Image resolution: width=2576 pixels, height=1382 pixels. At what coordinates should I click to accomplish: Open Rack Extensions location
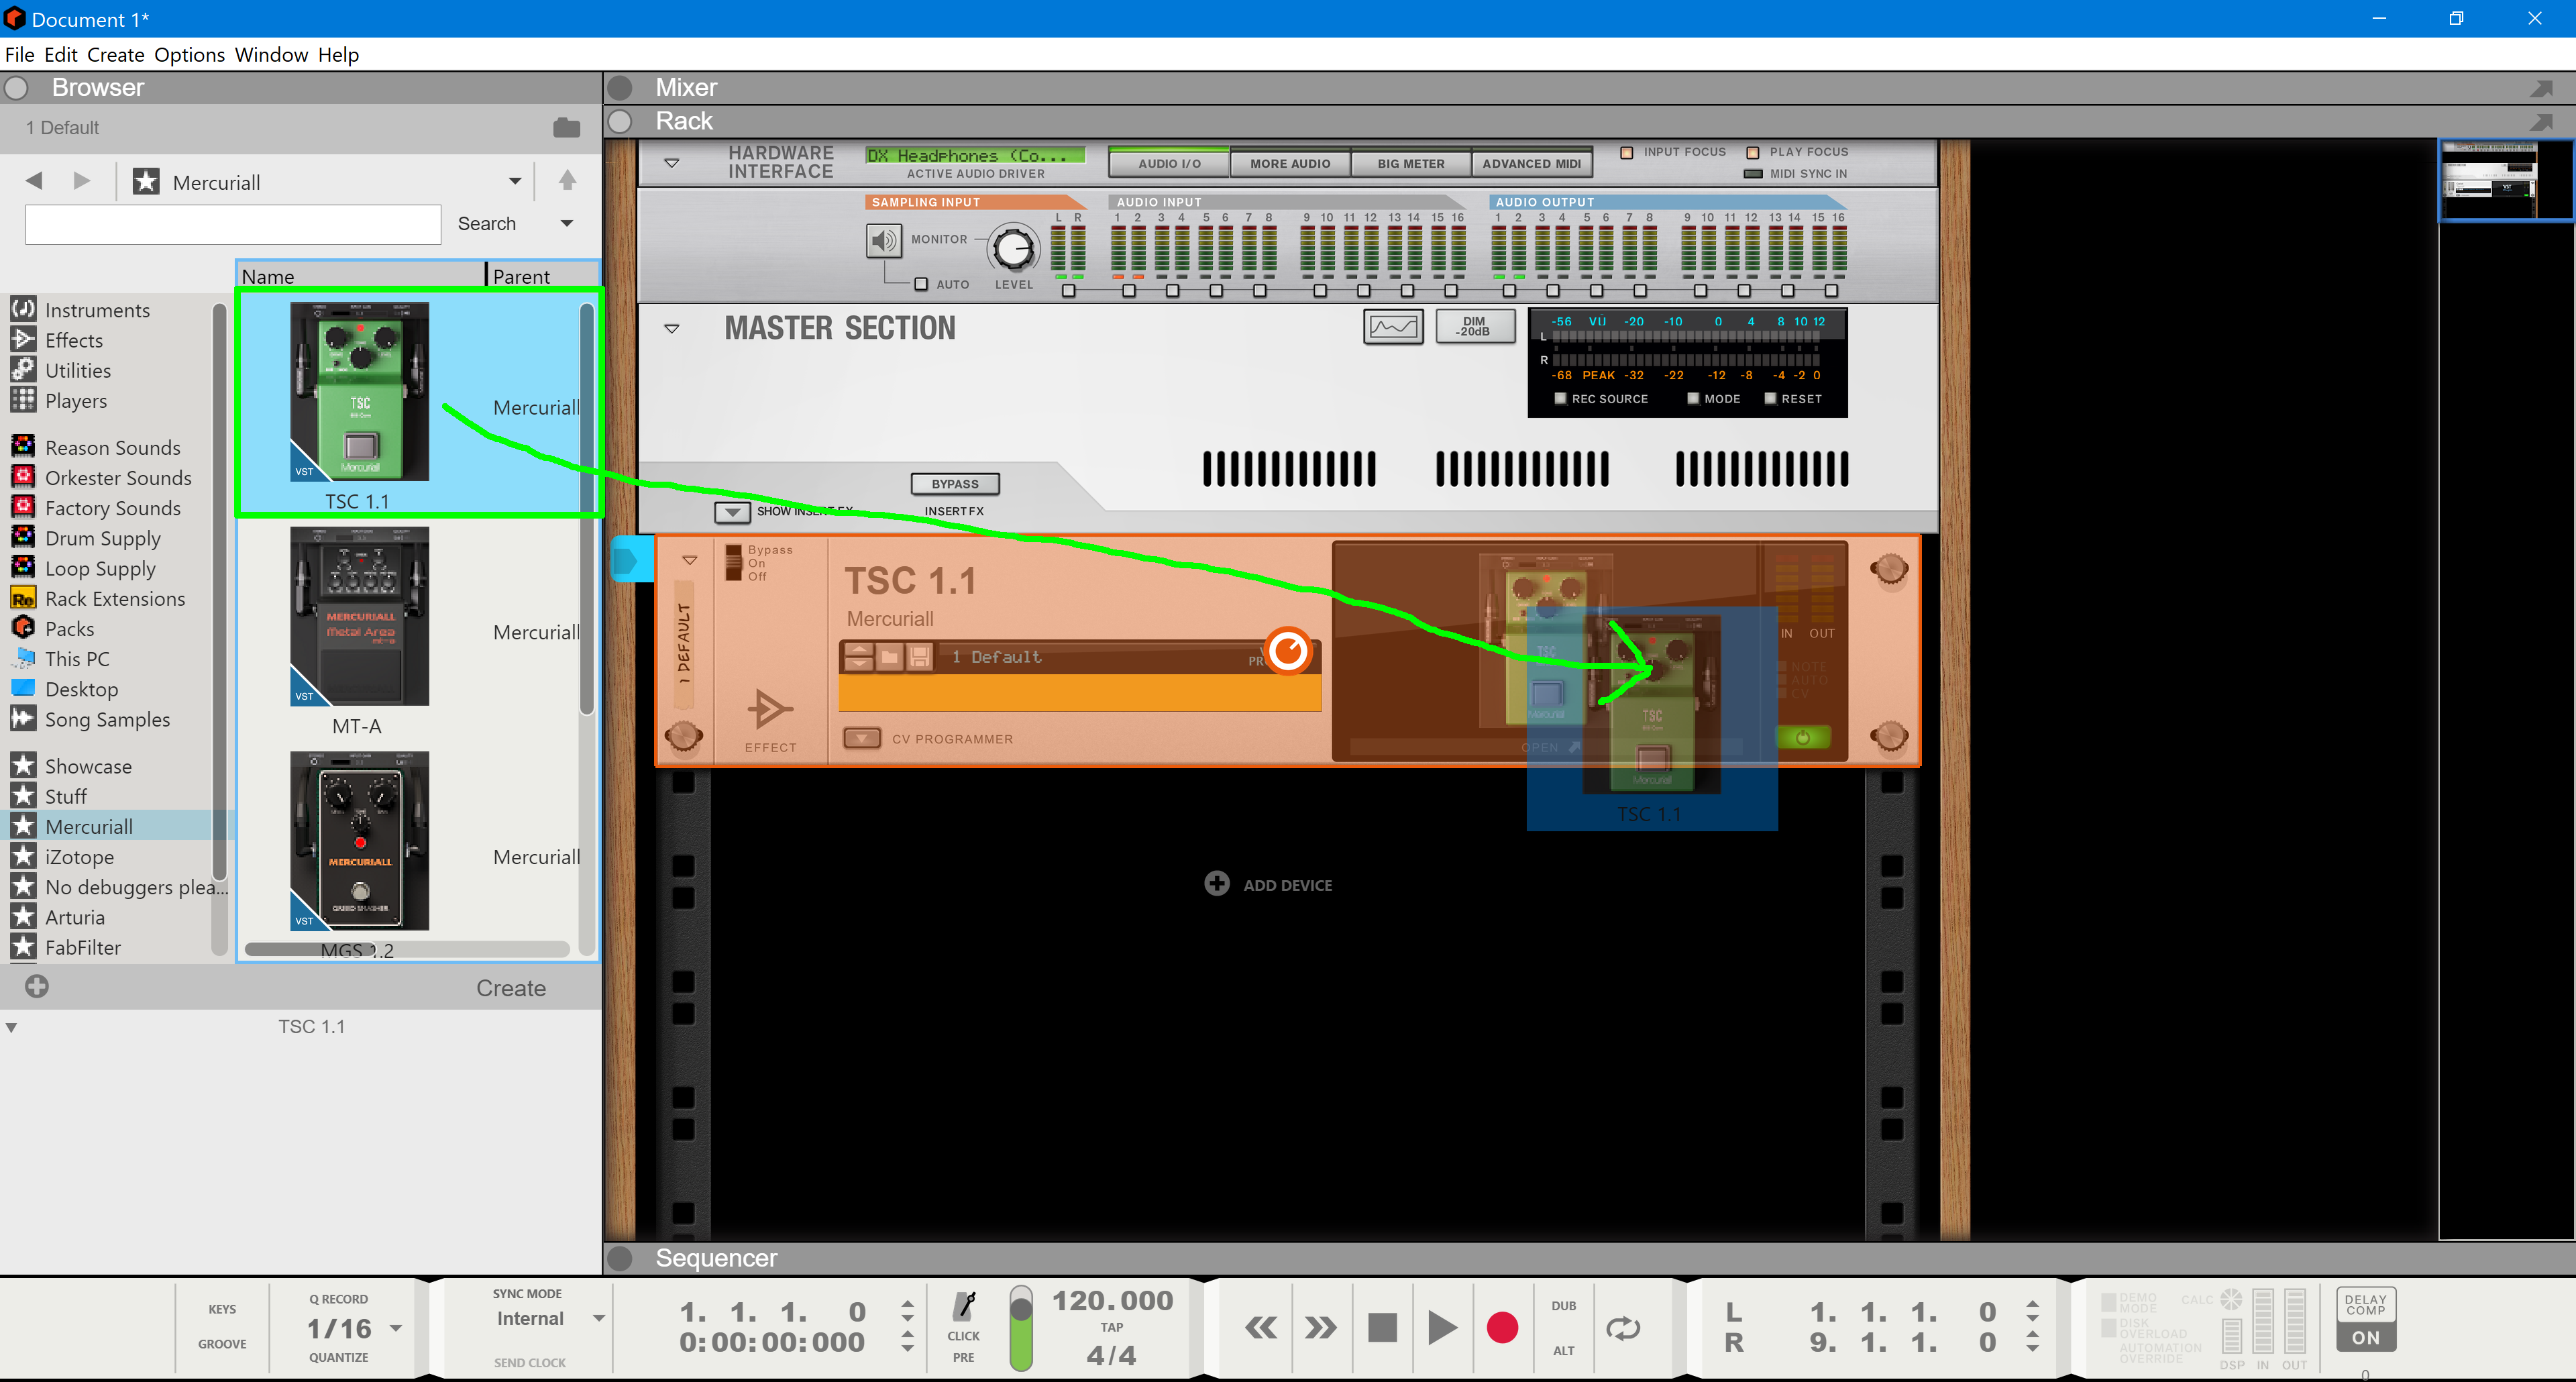[115, 598]
